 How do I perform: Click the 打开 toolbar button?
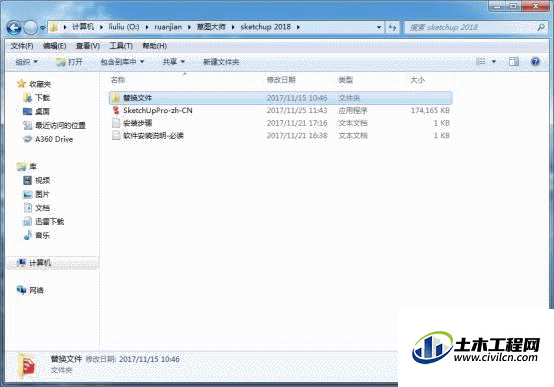coord(69,62)
